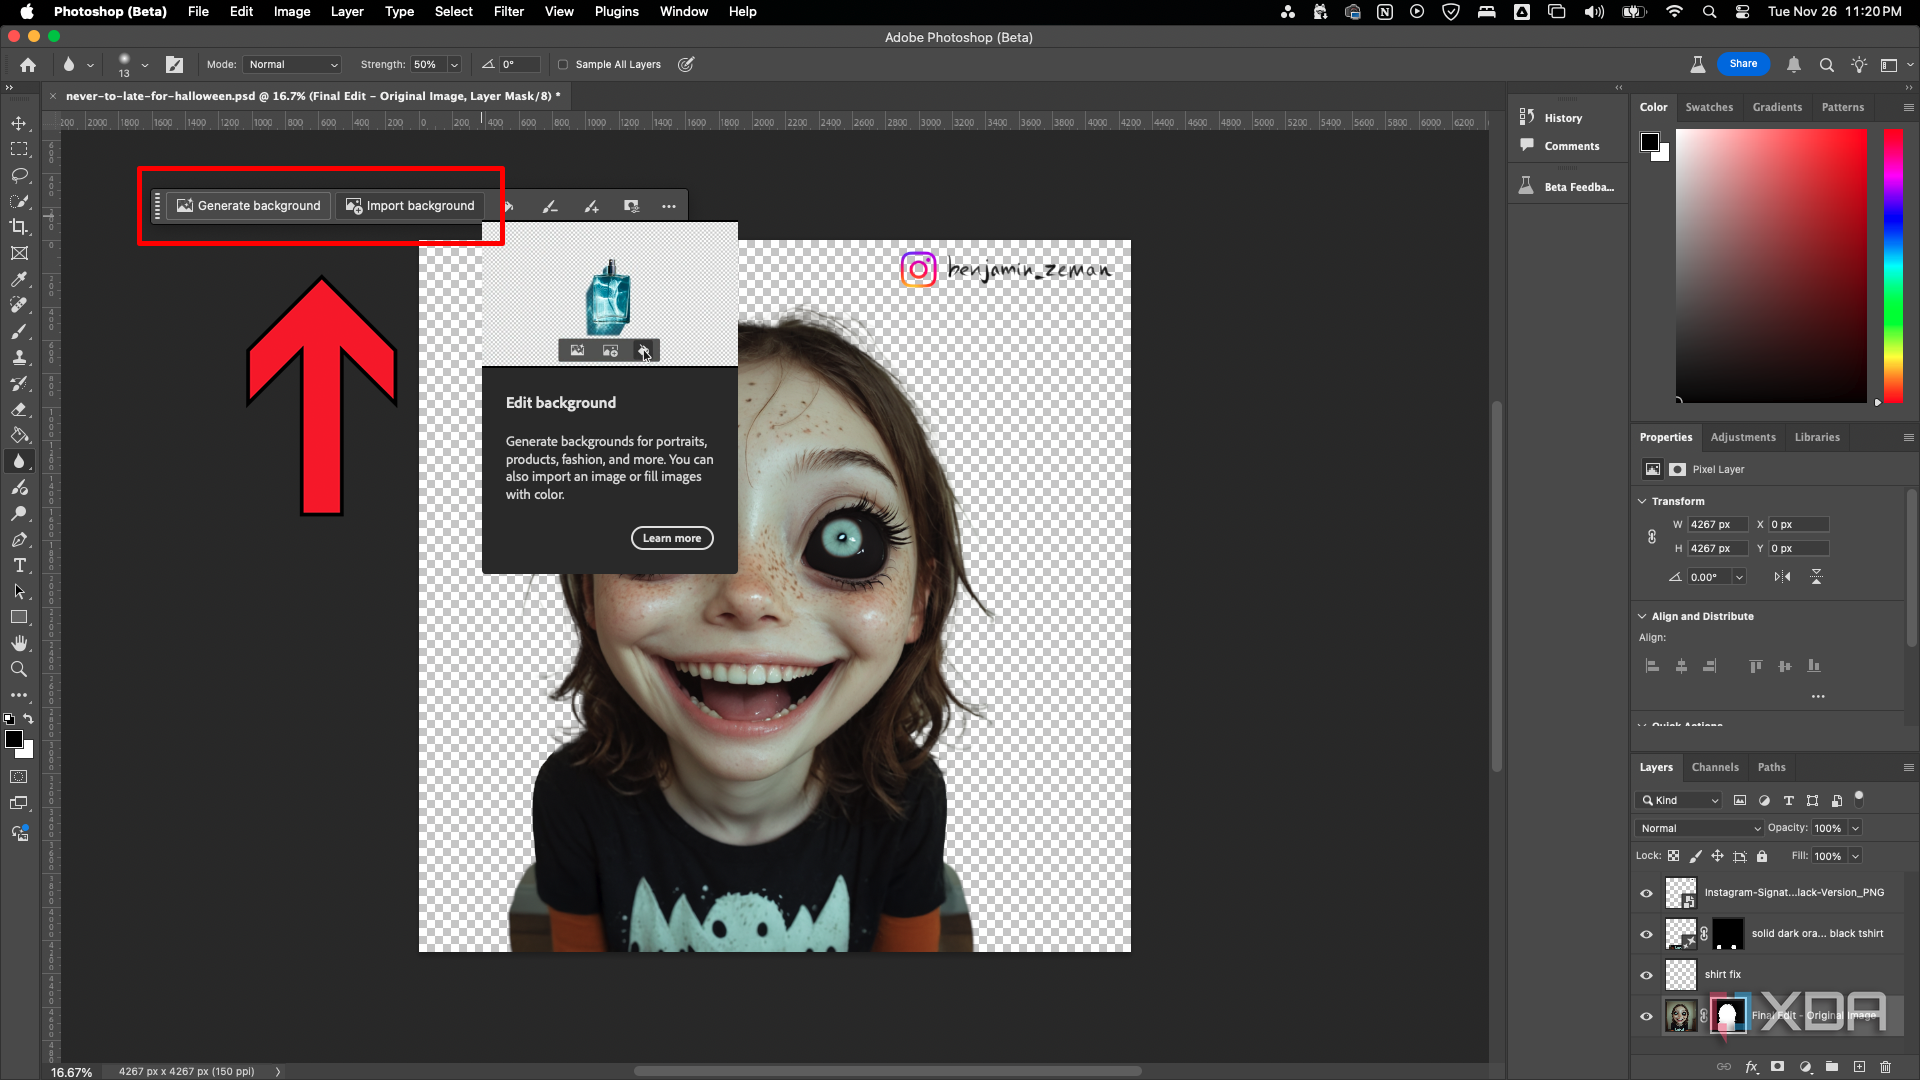Screen dimensions: 1920x1080
Task: Select the Zoom tool
Action: (x=19, y=669)
